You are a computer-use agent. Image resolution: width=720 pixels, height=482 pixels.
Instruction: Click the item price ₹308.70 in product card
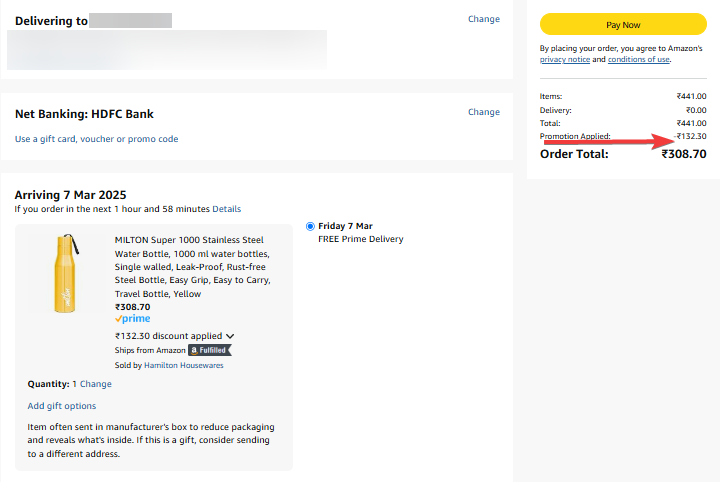click(x=132, y=307)
